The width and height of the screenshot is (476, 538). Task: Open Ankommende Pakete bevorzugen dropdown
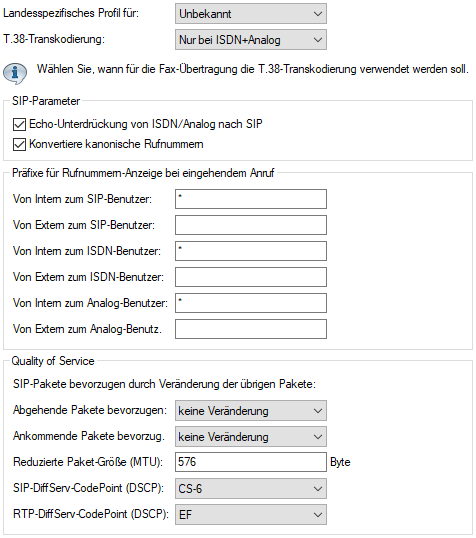251,436
